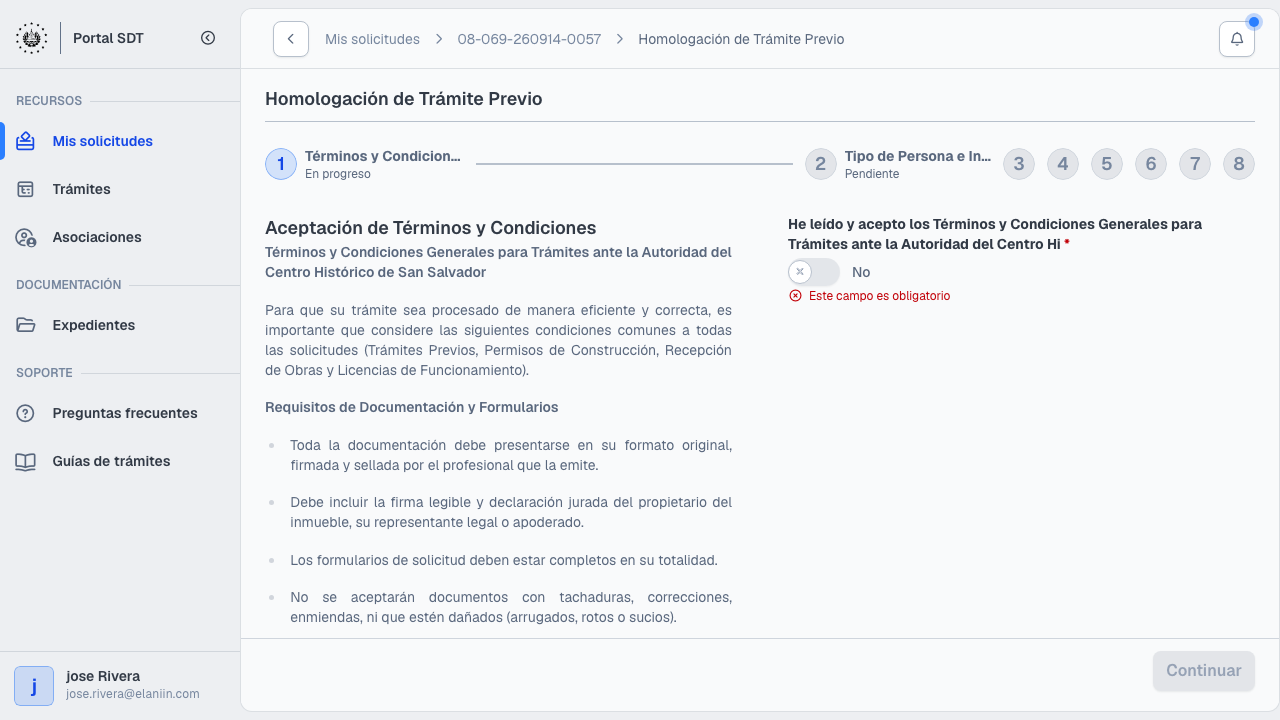Image resolution: width=1280 pixels, height=720 pixels.
Task: Open Preguntas frecuentes in the sidebar
Action: (120, 413)
